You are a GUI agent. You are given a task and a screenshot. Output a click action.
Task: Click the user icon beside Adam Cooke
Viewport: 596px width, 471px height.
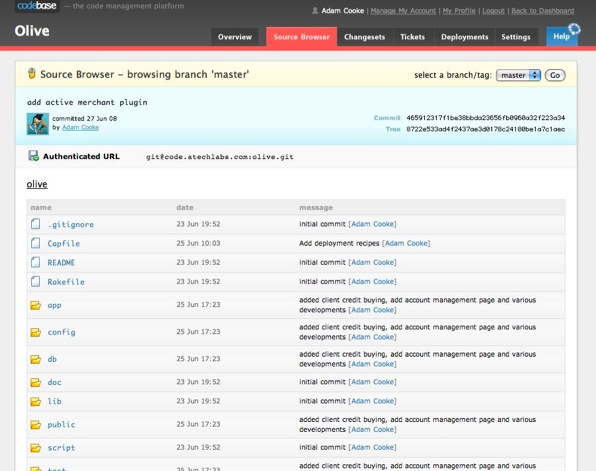point(315,11)
